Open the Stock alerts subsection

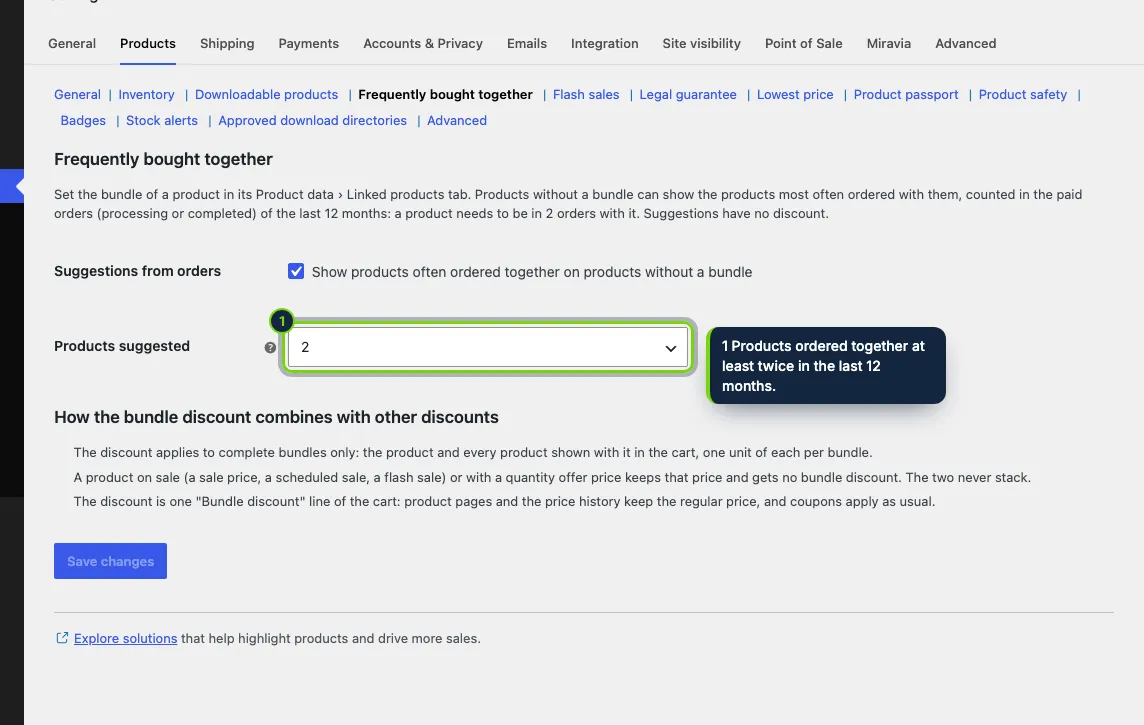tap(161, 121)
